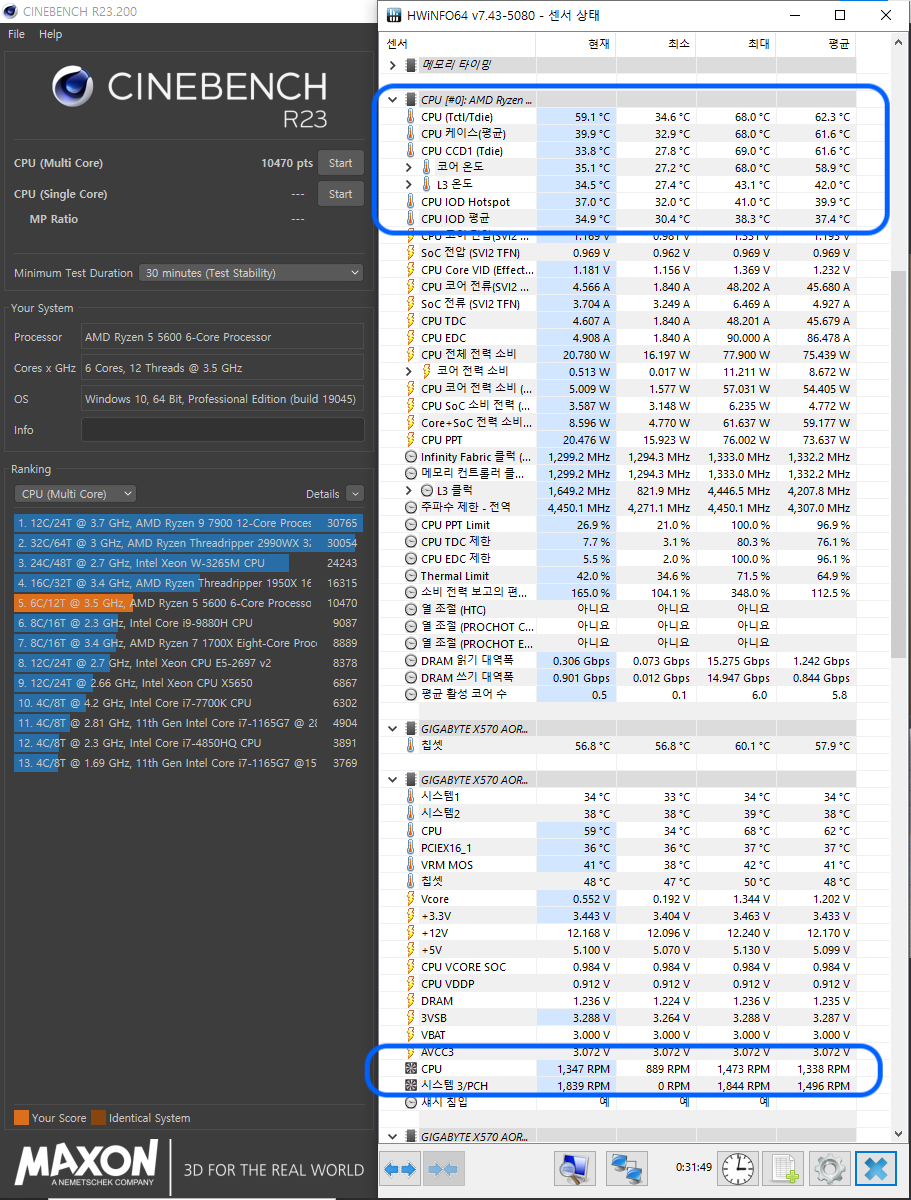Viewport: 911px width, 1200px height.
Task: Expand the 메모리 타이밍 sensor group
Action: (x=393, y=65)
